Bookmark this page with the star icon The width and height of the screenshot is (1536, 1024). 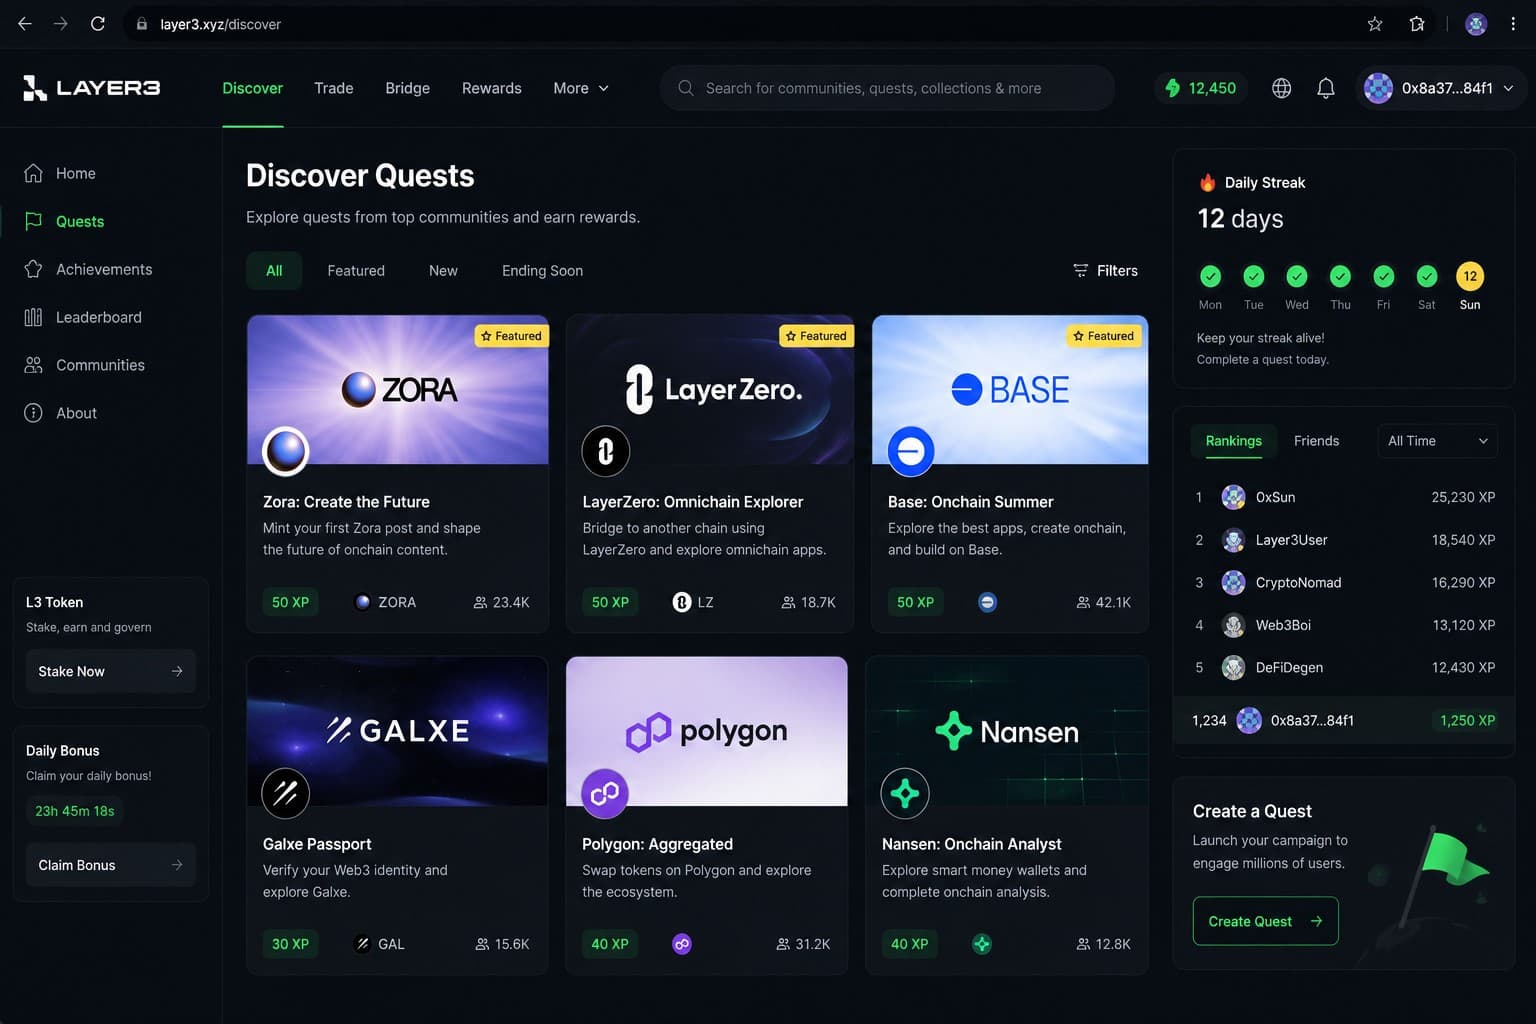1375,24
